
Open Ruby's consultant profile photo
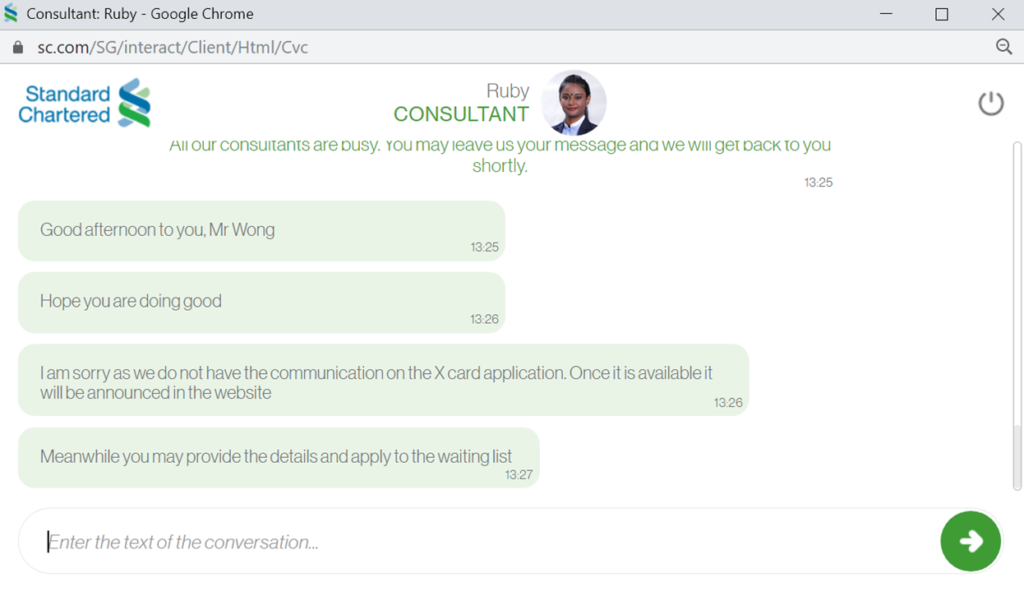coord(574,101)
